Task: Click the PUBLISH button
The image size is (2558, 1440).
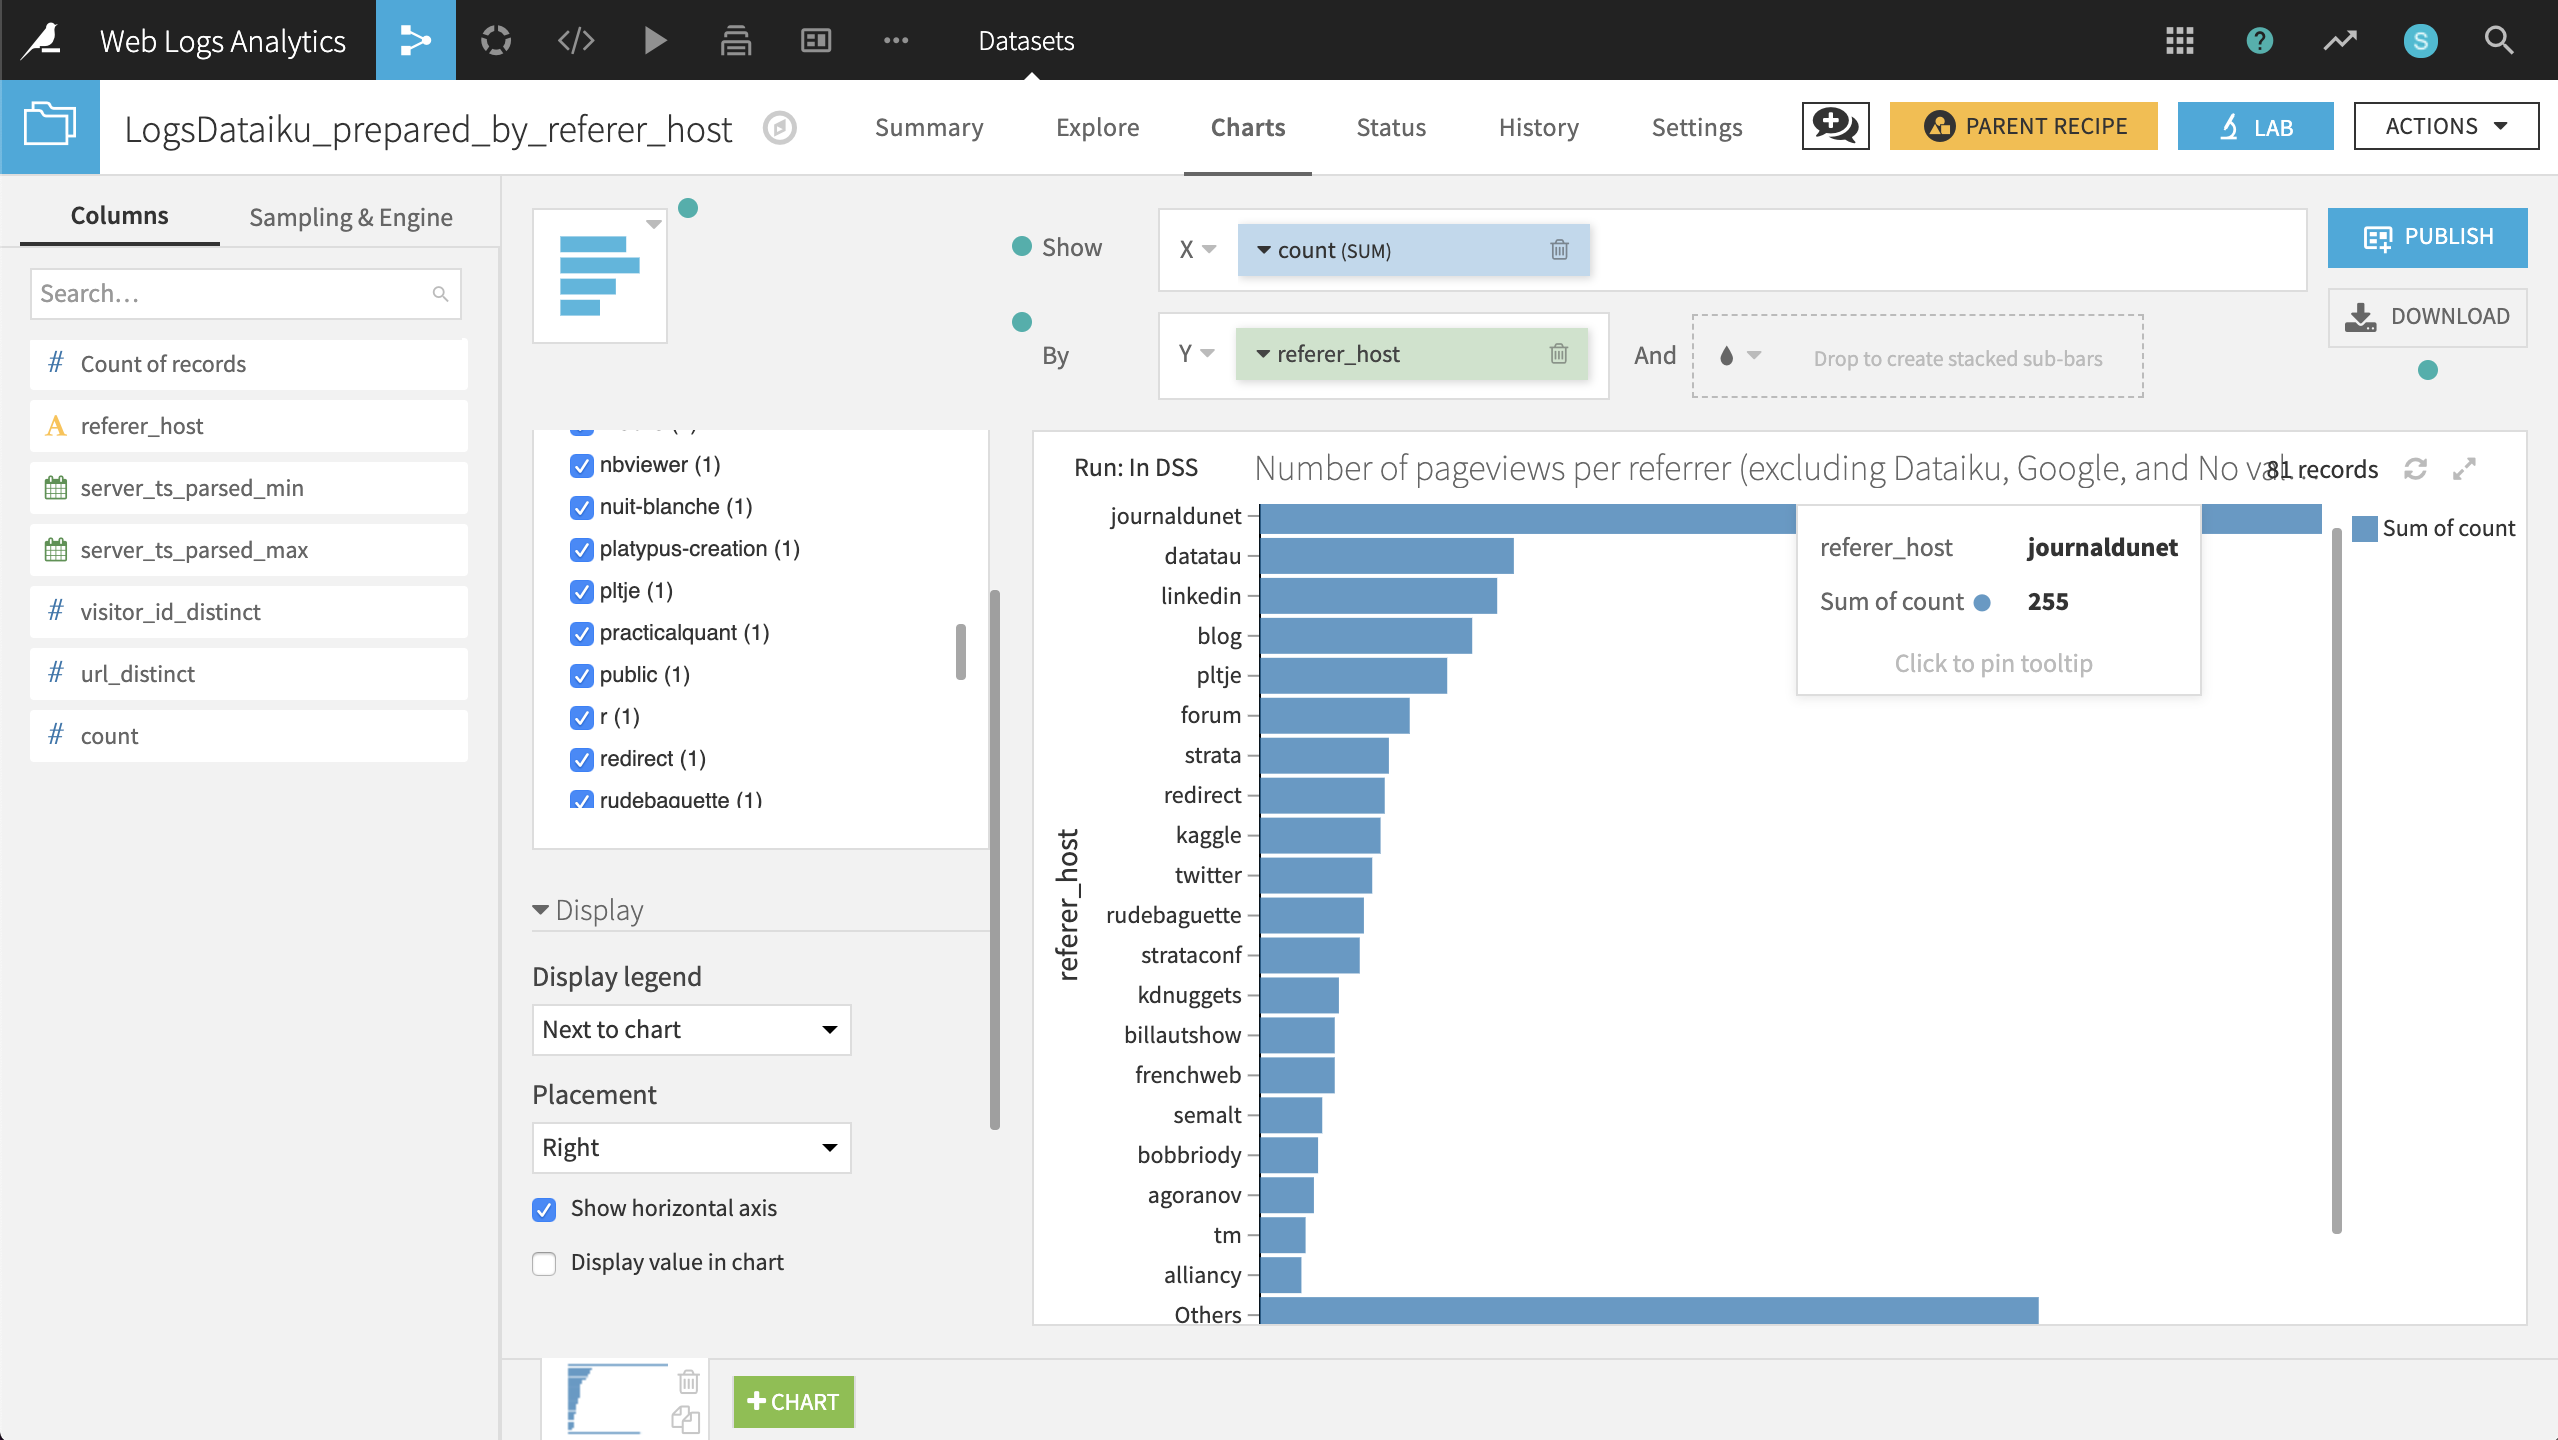Action: (x=2428, y=237)
